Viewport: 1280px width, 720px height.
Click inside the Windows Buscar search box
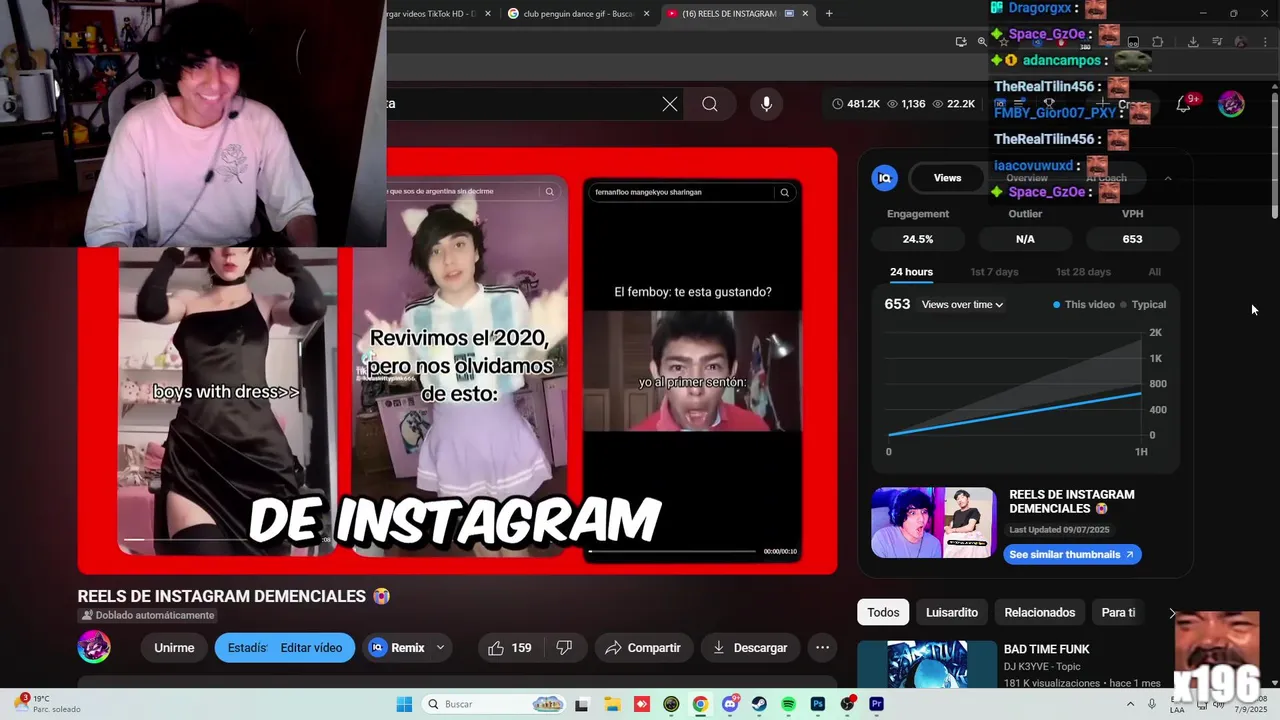(x=492, y=704)
